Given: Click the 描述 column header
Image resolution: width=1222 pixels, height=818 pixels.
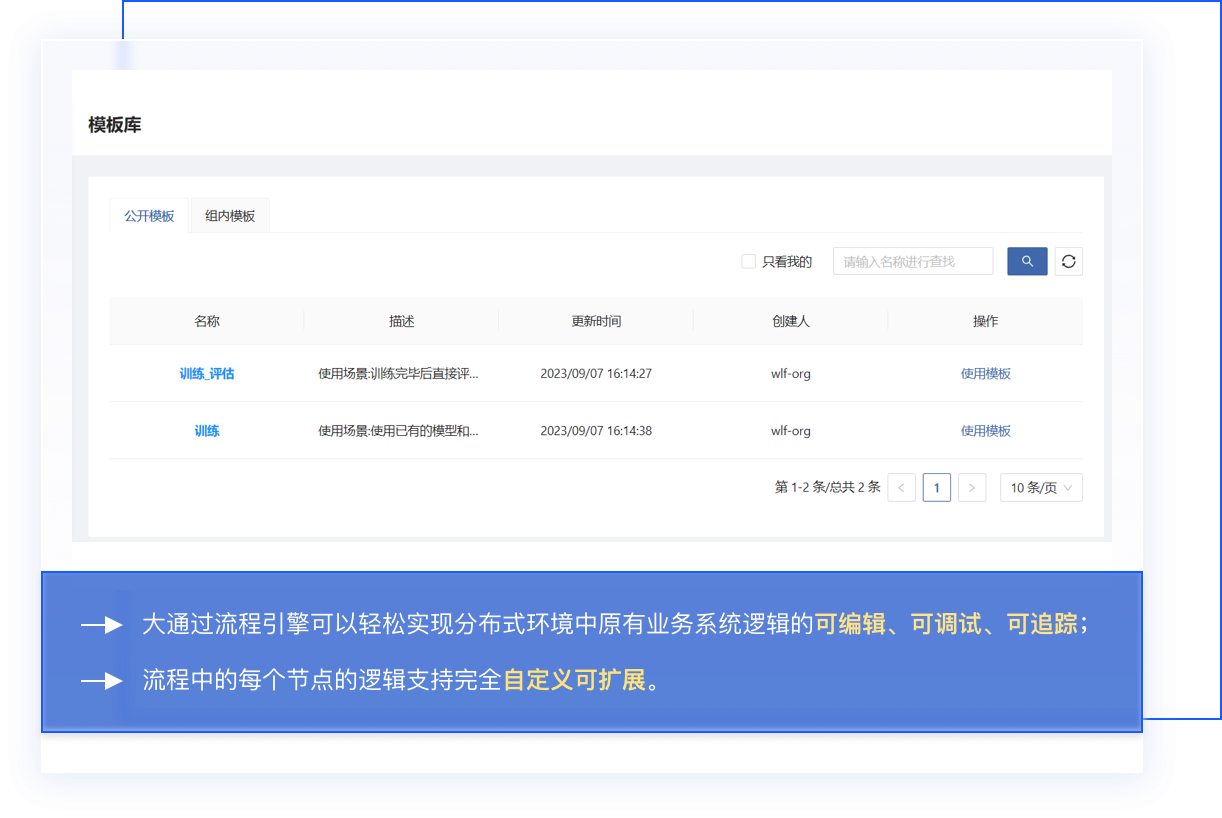Looking at the screenshot, I should (401, 321).
